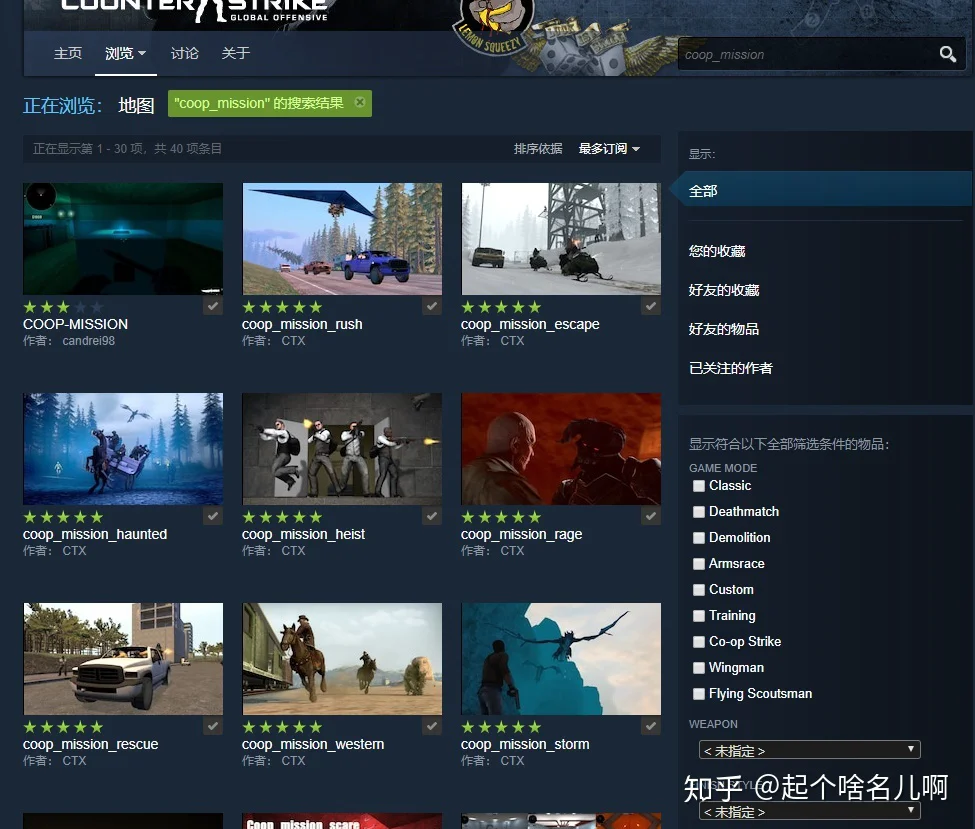View star rating of coop_mission_escape
975x829 pixels.
[501, 307]
